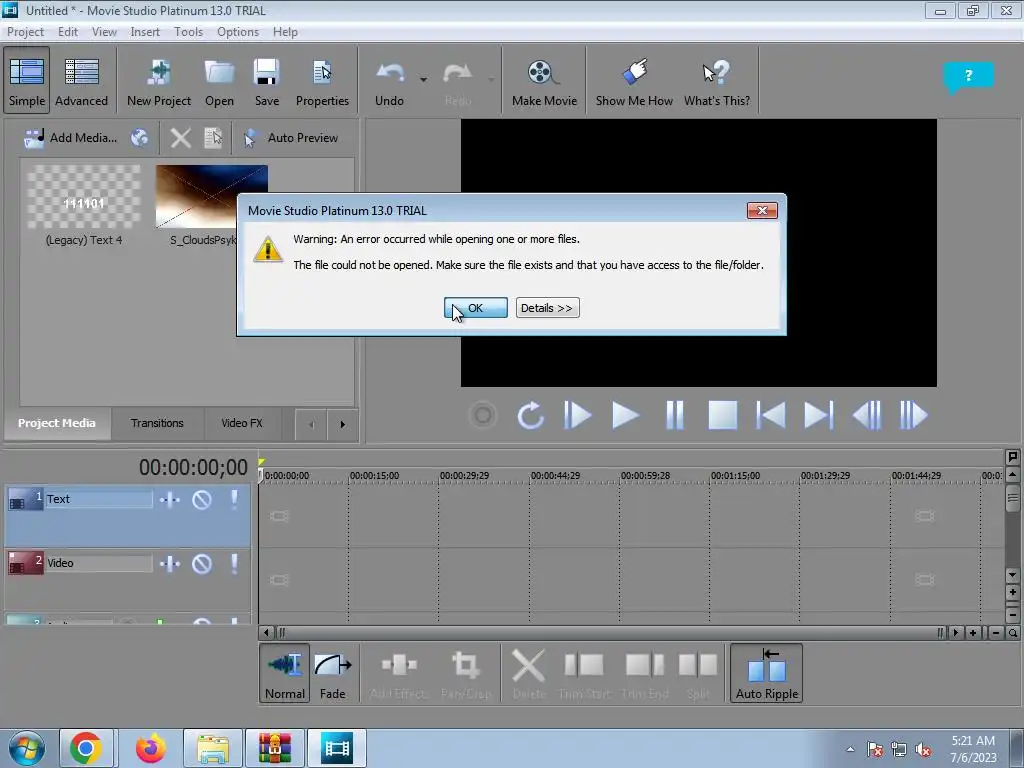The image size is (1024, 768).
Task: Click the timeline horizontal scrollbar
Action: tap(610, 633)
